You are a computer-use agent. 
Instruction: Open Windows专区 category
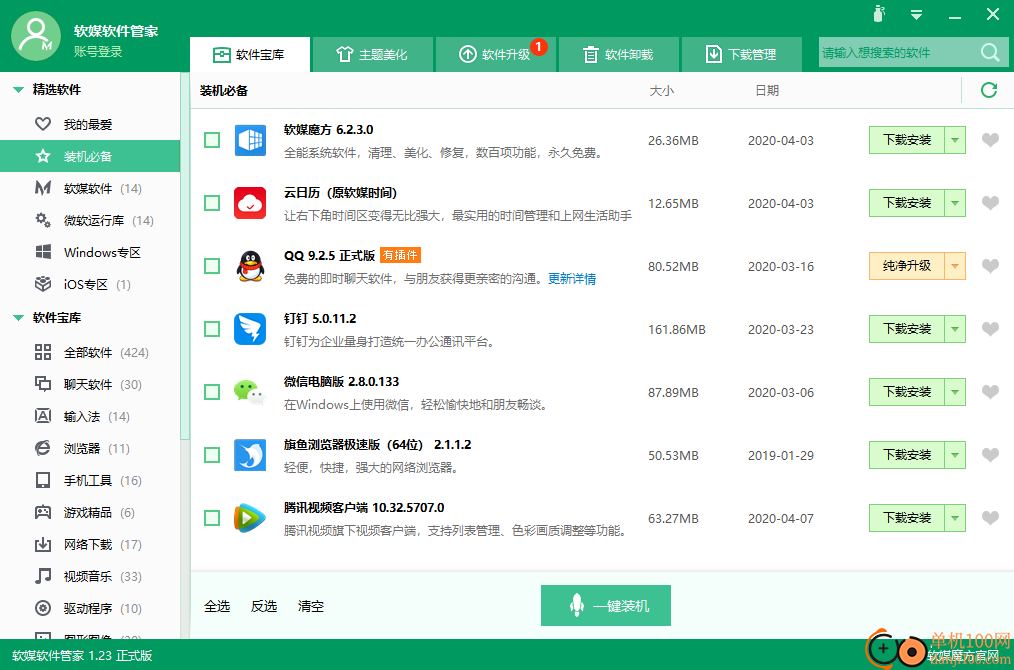click(x=91, y=252)
